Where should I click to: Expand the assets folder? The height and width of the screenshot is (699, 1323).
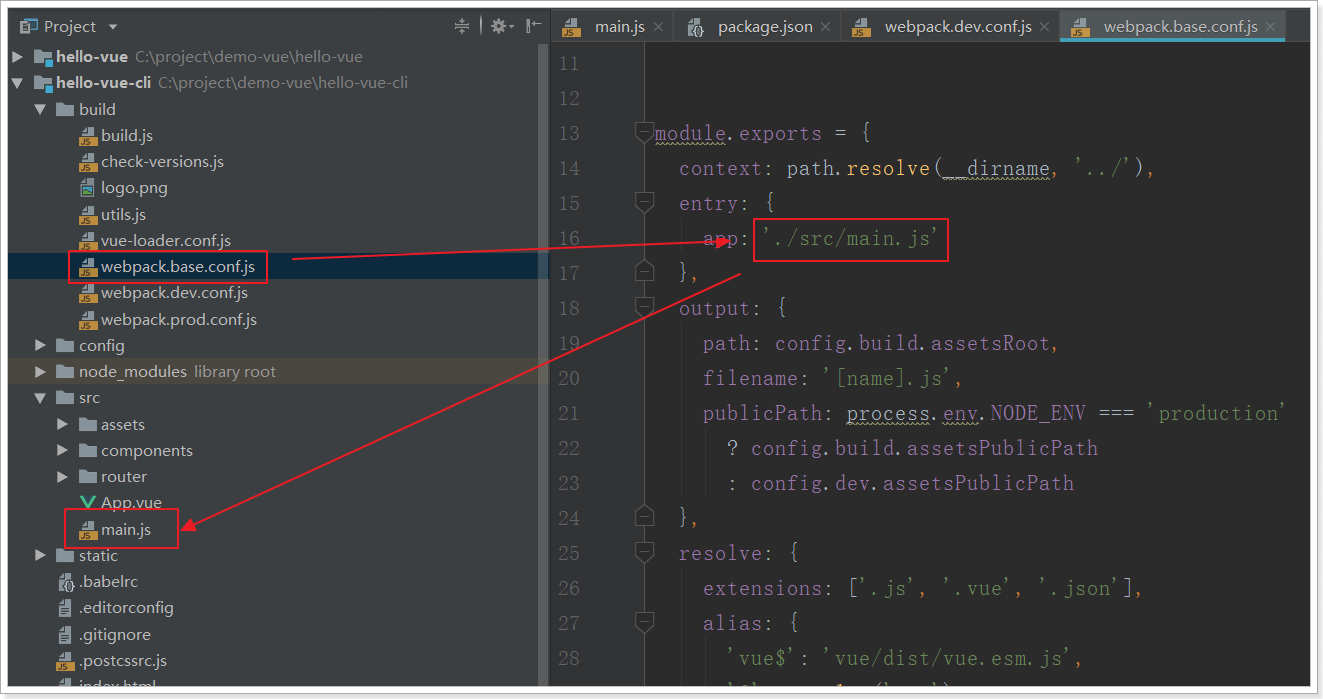[x=62, y=424]
